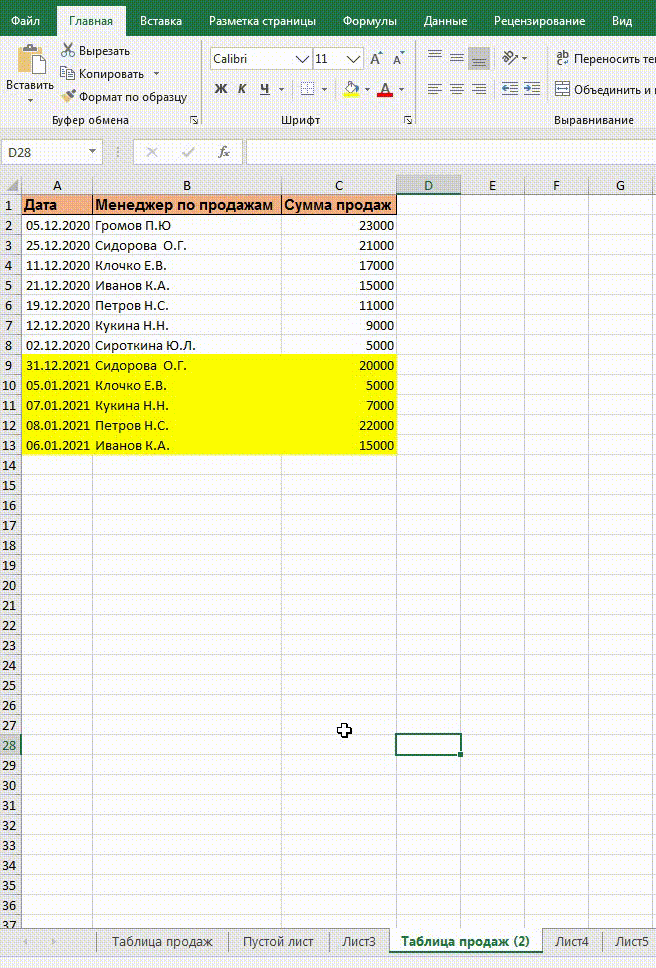Expand font color dropdown arrow
Screen dimensions: 656x968
click(401, 89)
